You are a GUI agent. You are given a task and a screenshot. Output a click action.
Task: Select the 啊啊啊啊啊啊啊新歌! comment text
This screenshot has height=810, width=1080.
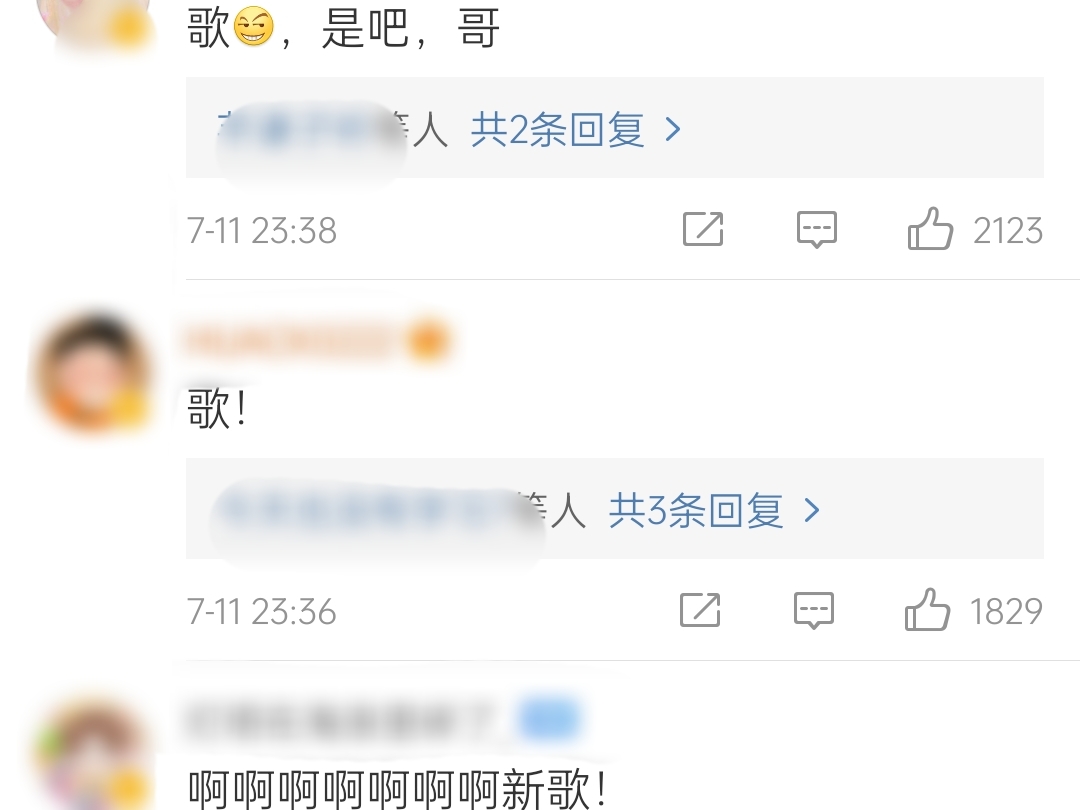point(398,789)
